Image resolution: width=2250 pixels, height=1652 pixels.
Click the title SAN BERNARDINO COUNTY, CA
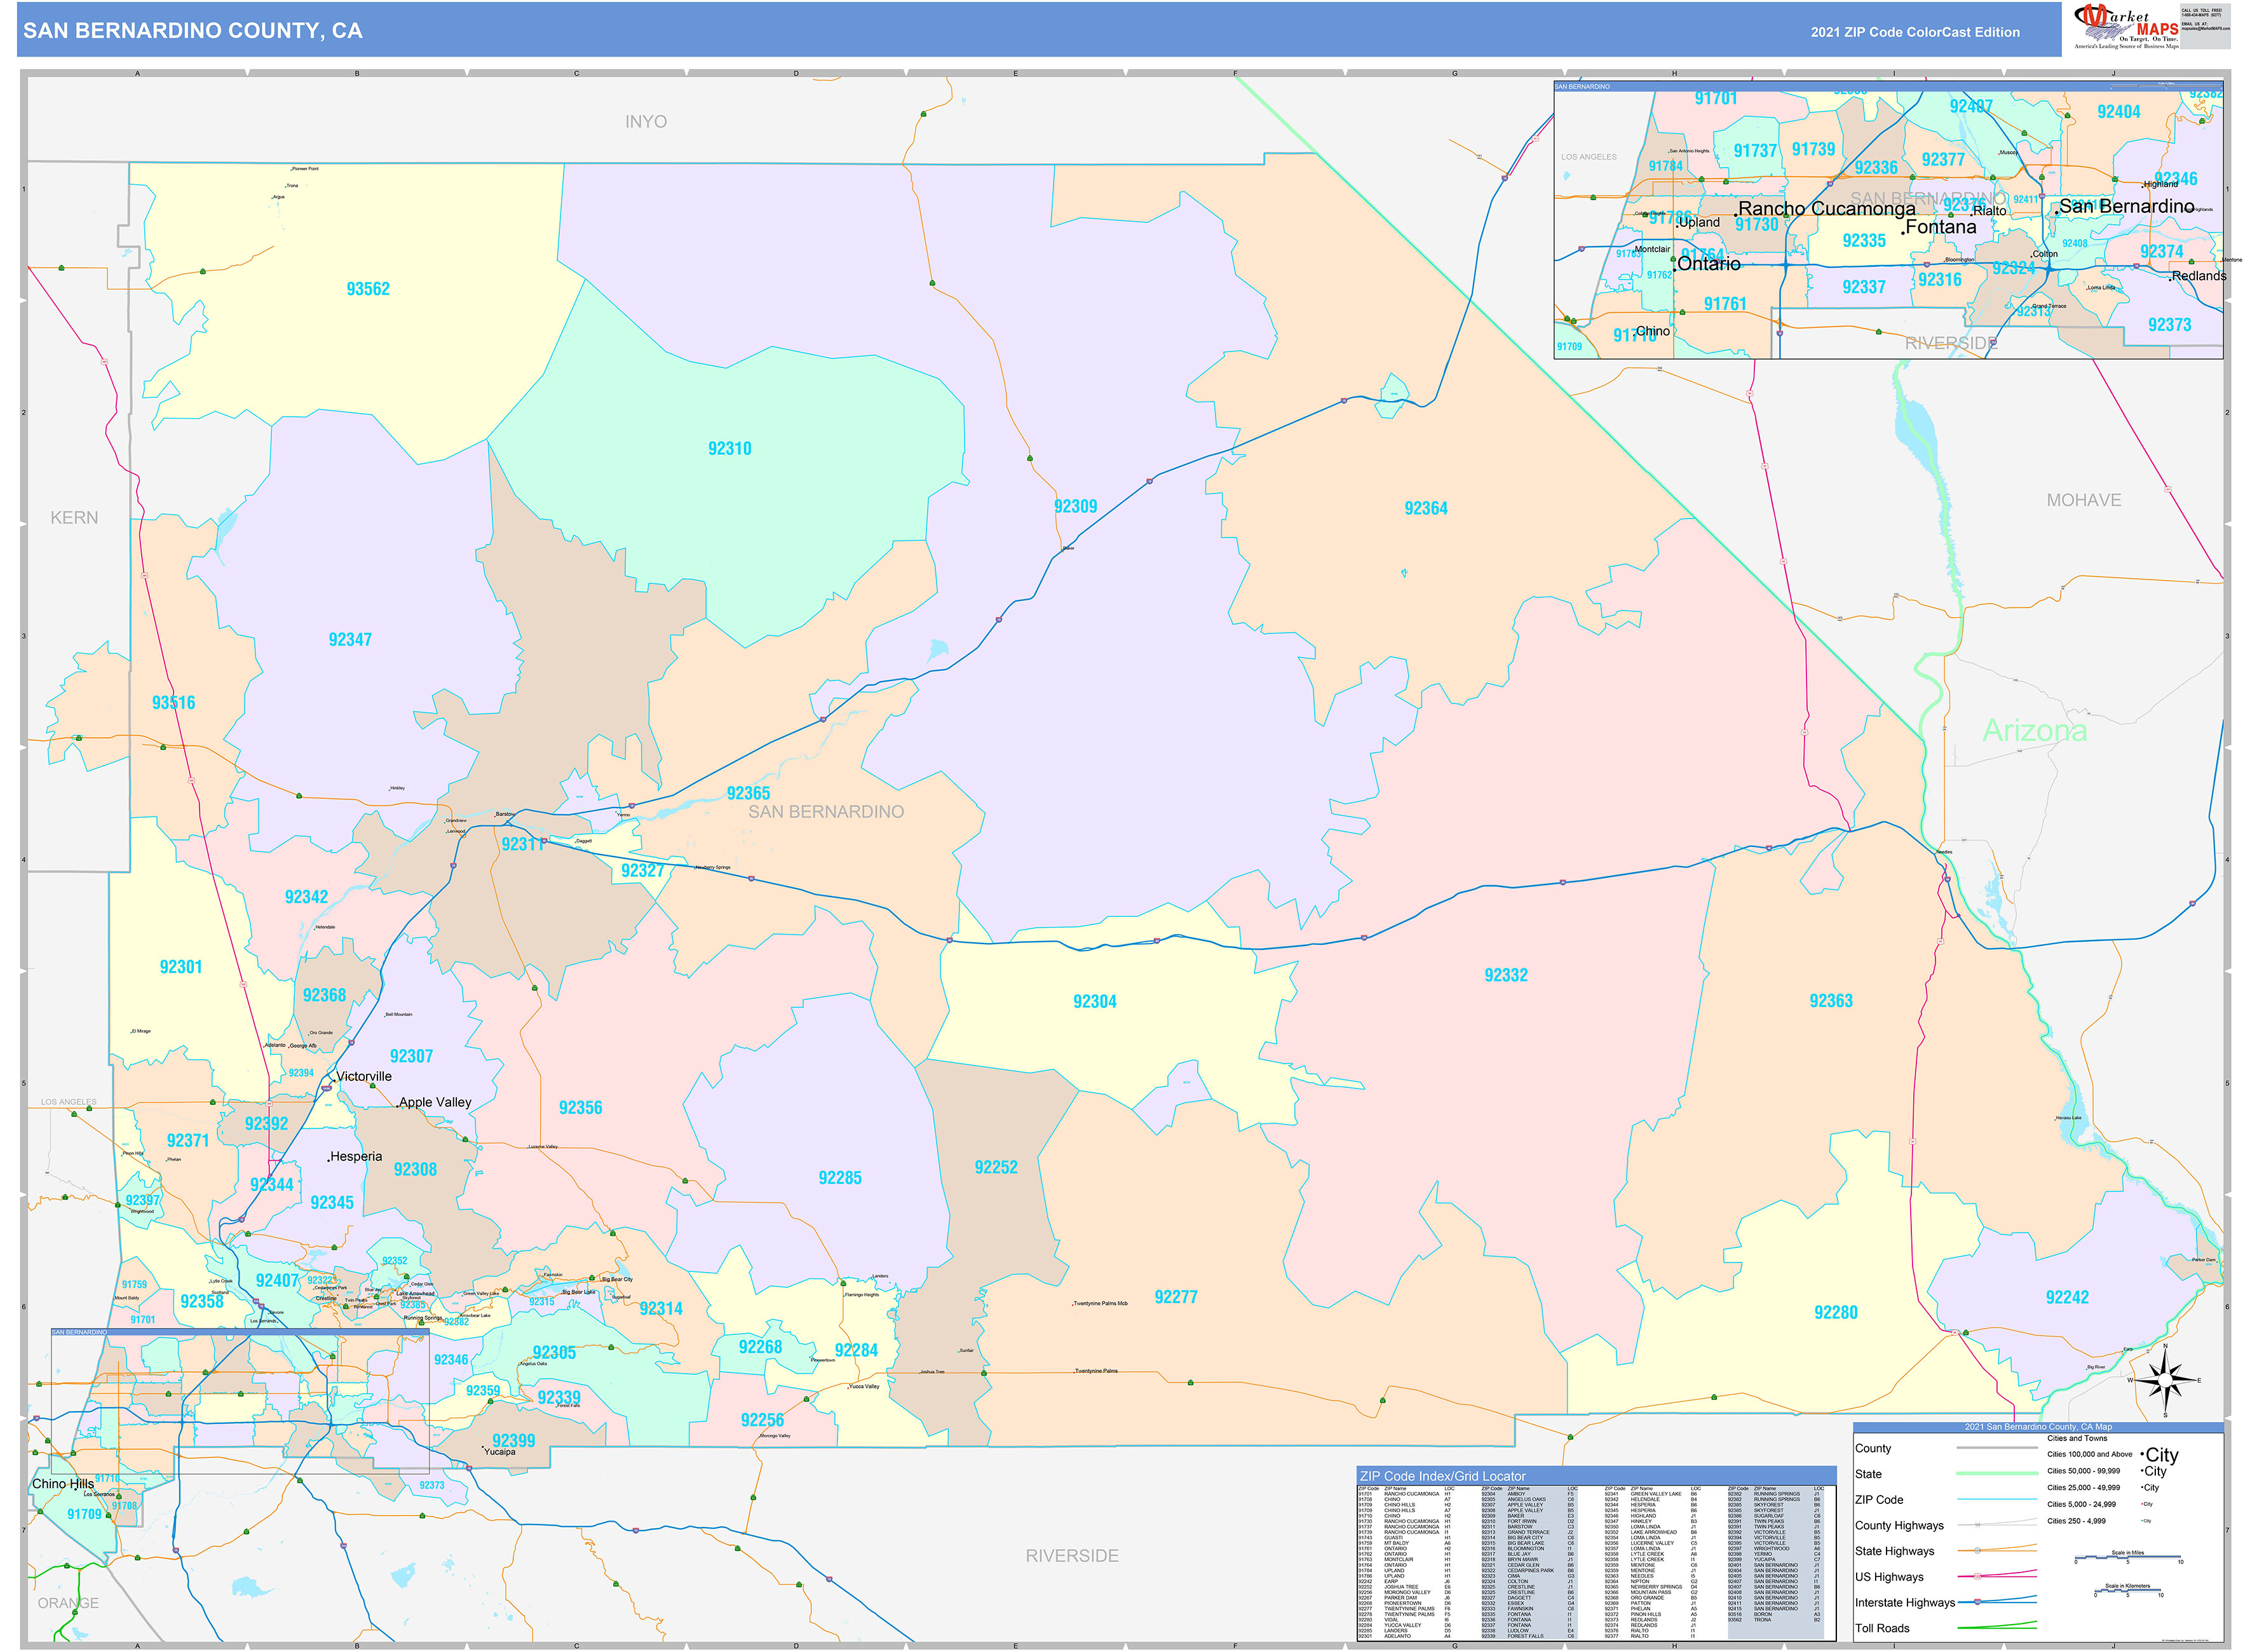point(193,31)
